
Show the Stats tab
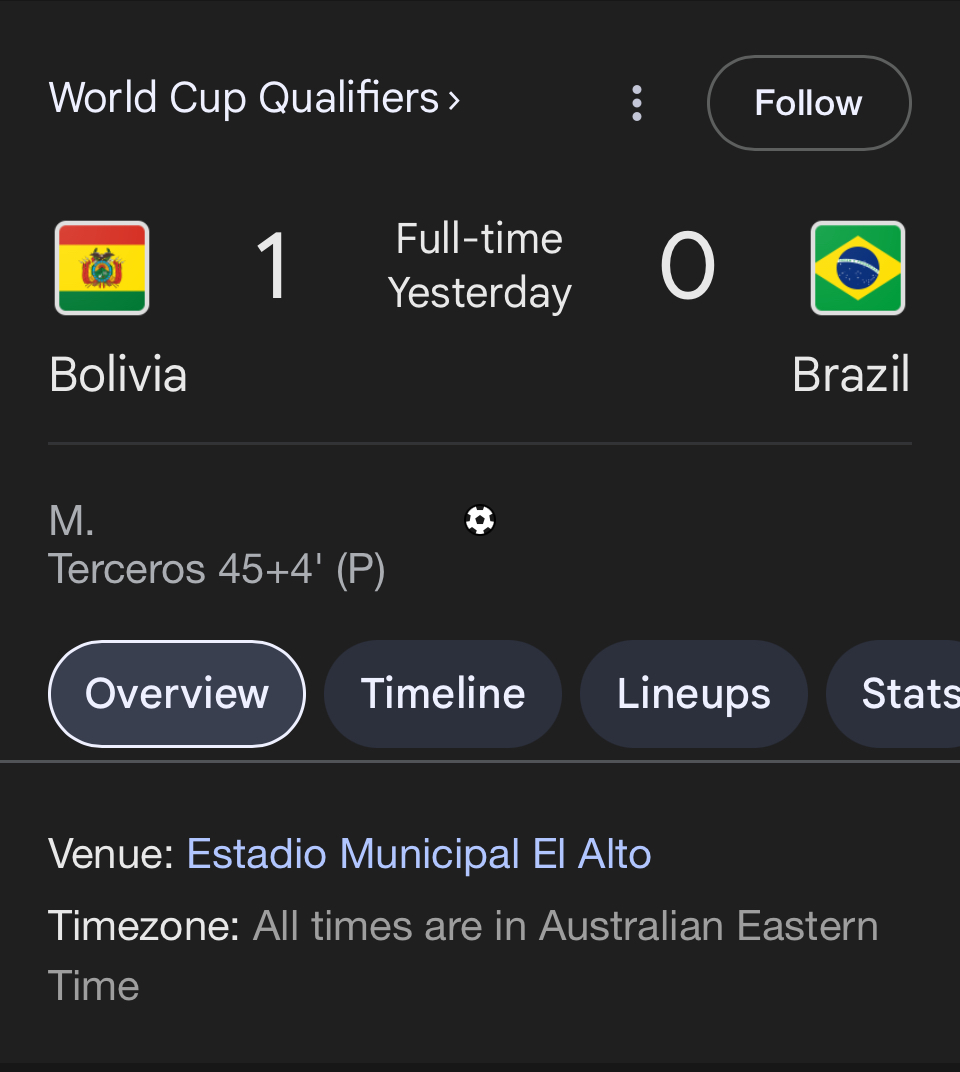click(x=893, y=693)
